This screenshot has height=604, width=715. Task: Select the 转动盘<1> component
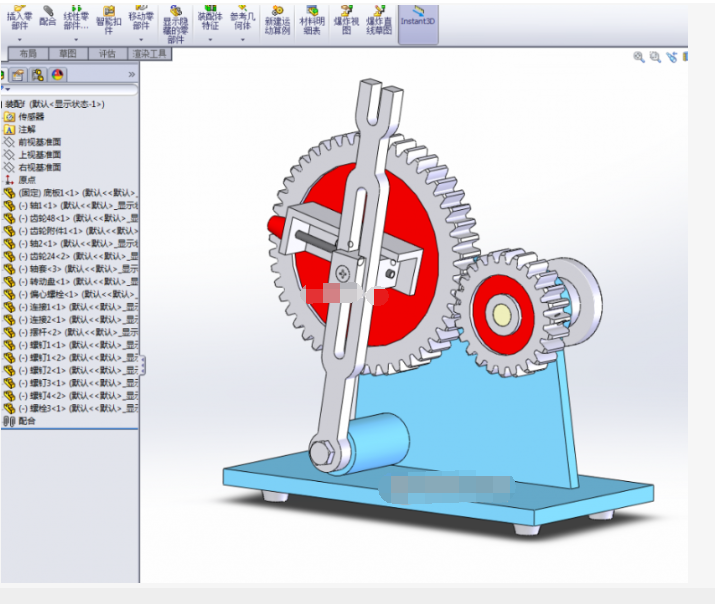point(71,282)
